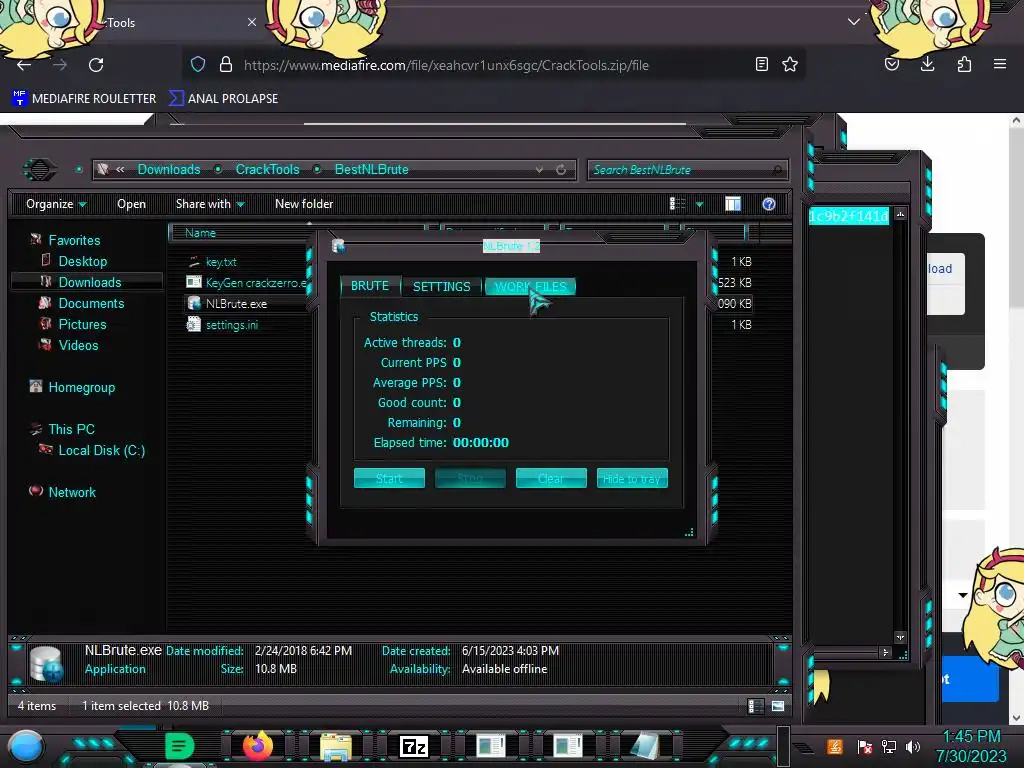Click the Search BestNLBrute field
Viewport: 1024px width, 768px height.
point(687,170)
